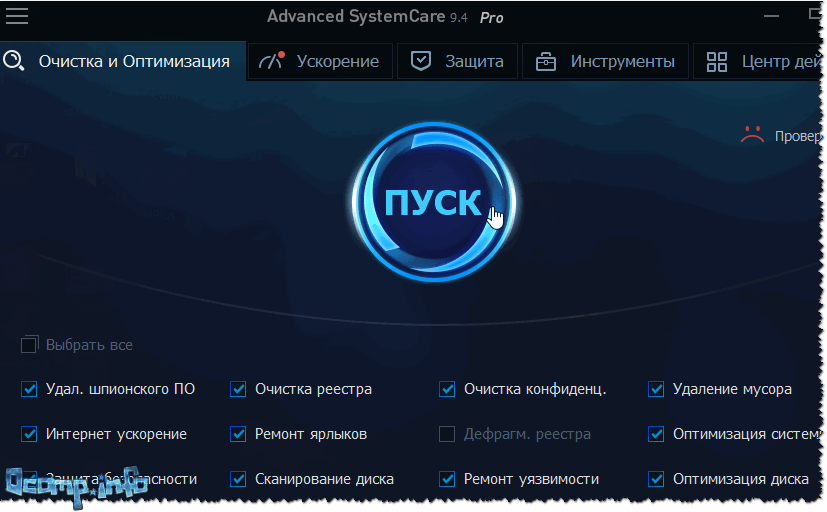Uncheck Интернет ускорение option
The height and width of the screenshot is (512, 827).
29,434
